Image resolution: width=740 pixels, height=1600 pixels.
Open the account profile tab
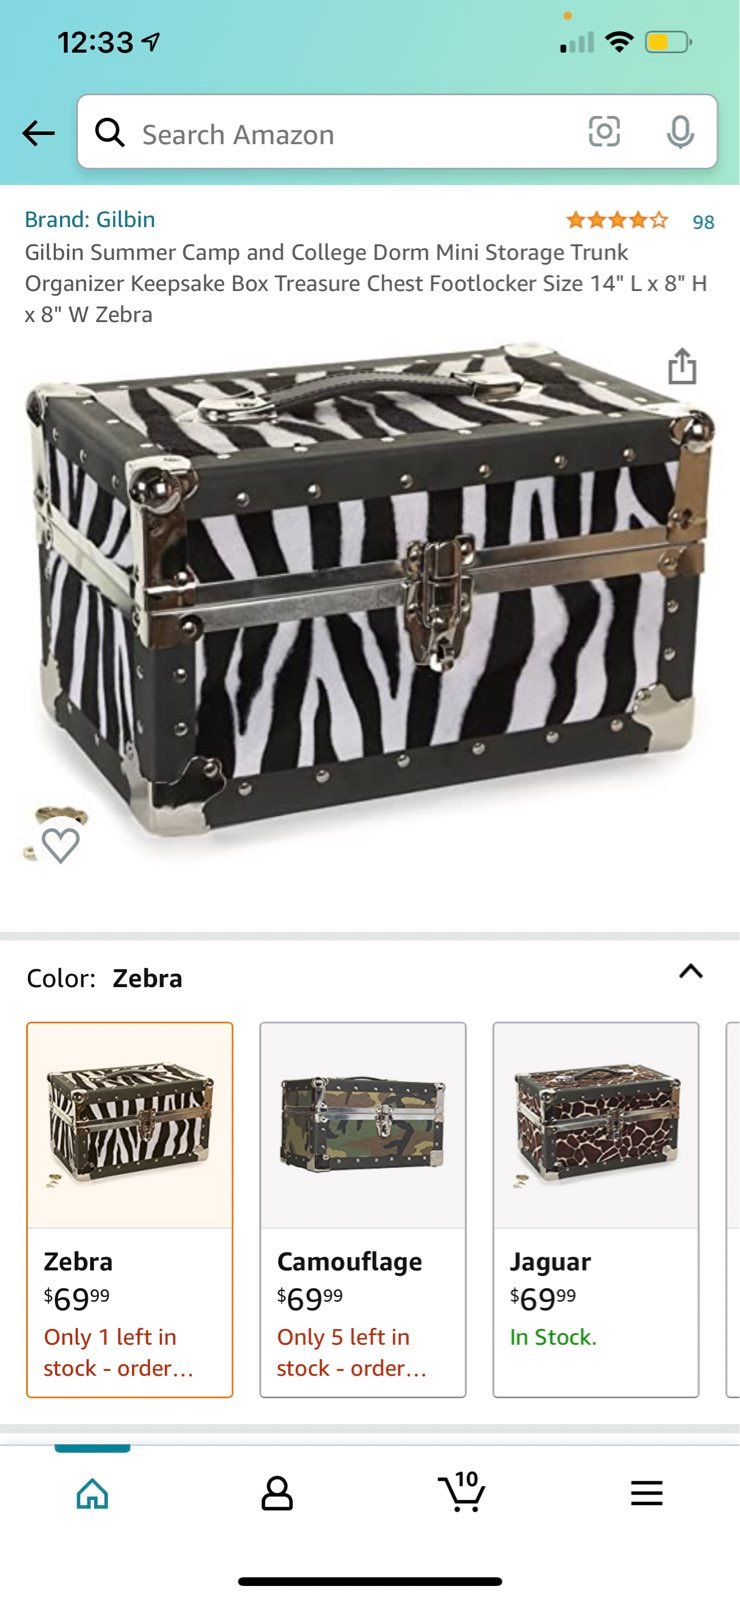click(277, 1493)
